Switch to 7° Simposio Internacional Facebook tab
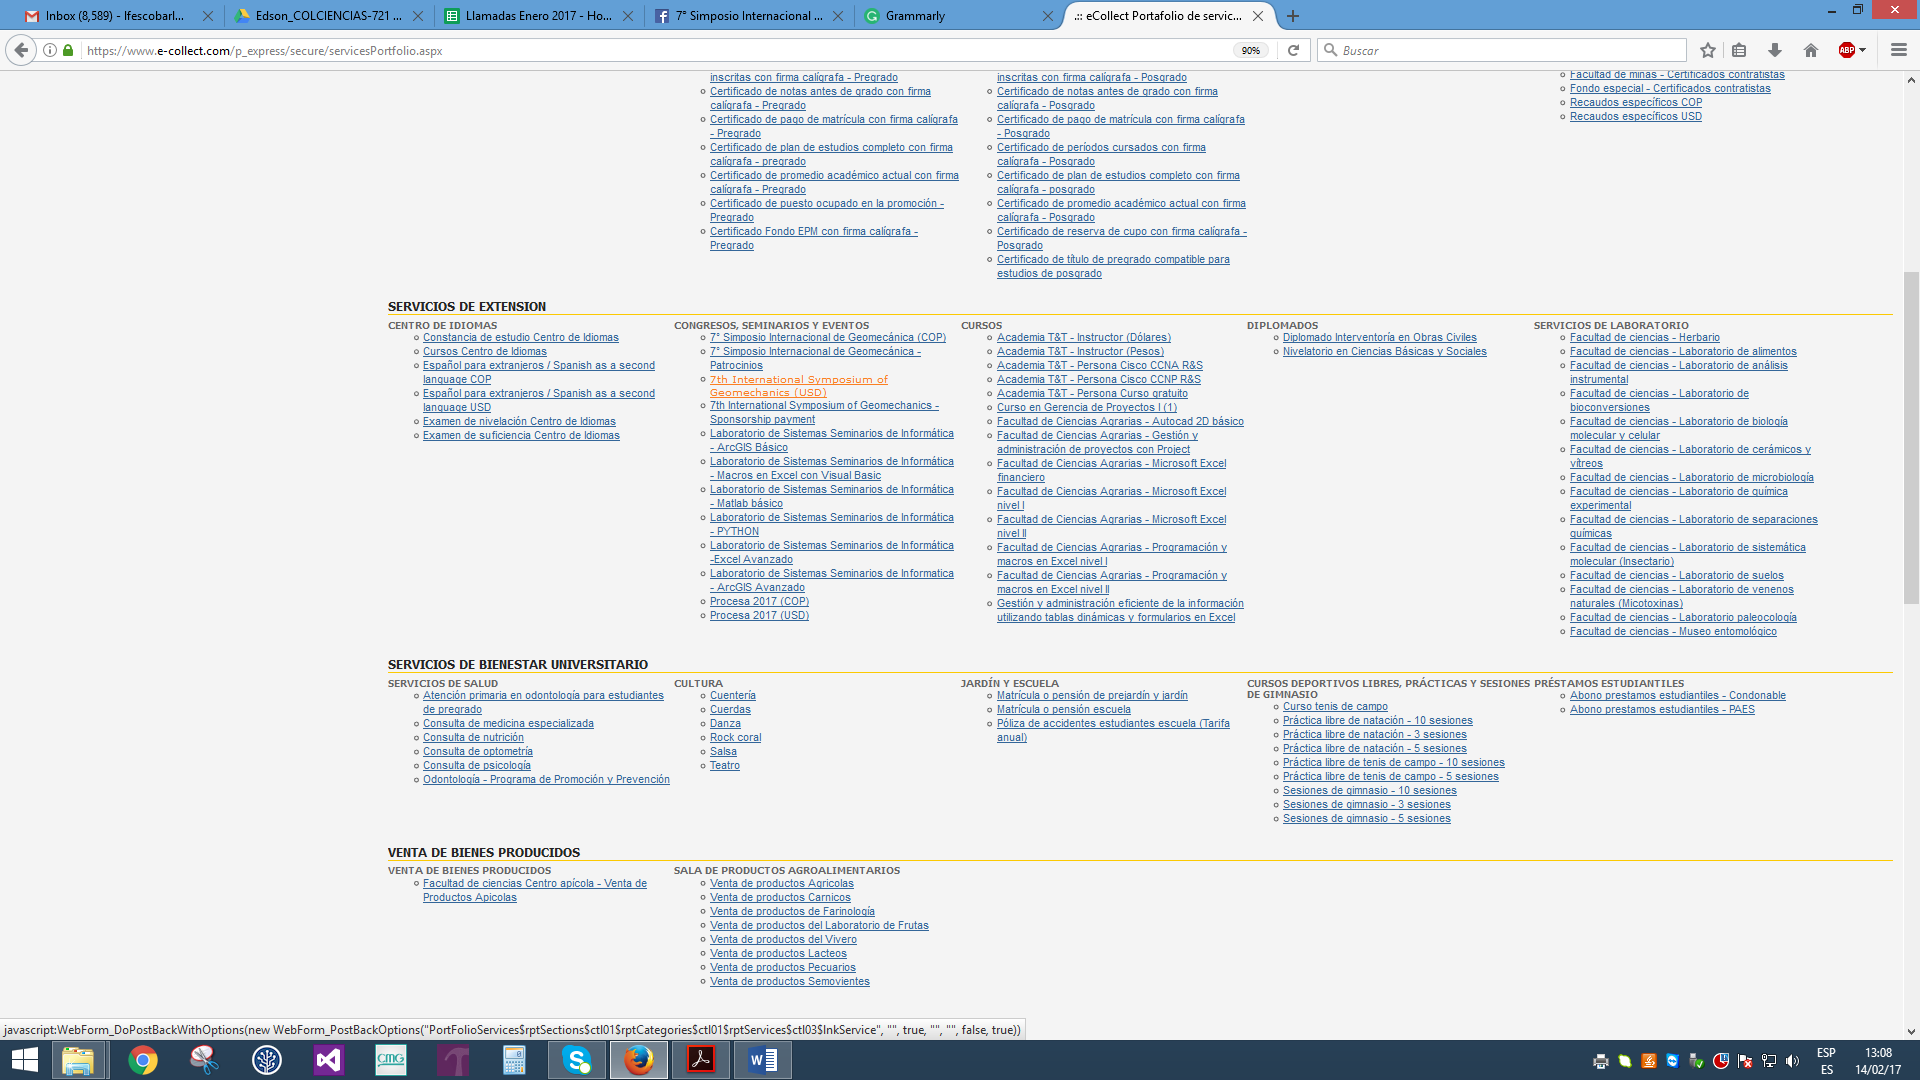The width and height of the screenshot is (1920, 1080). pos(748,16)
